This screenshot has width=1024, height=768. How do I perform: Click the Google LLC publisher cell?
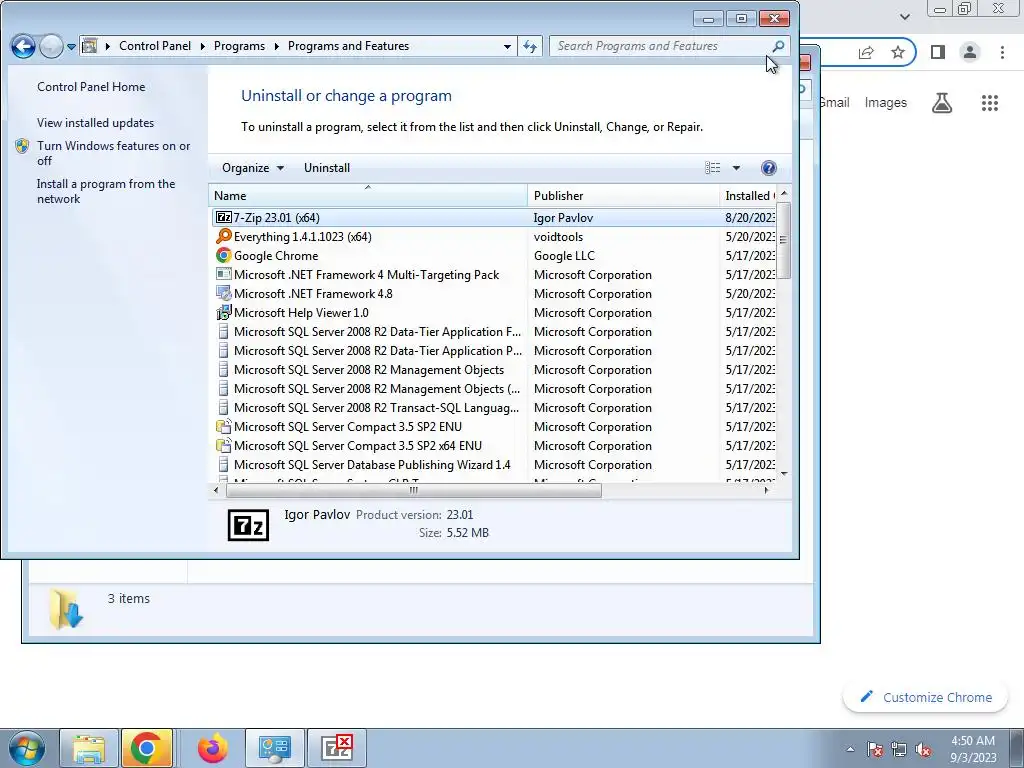point(564,255)
